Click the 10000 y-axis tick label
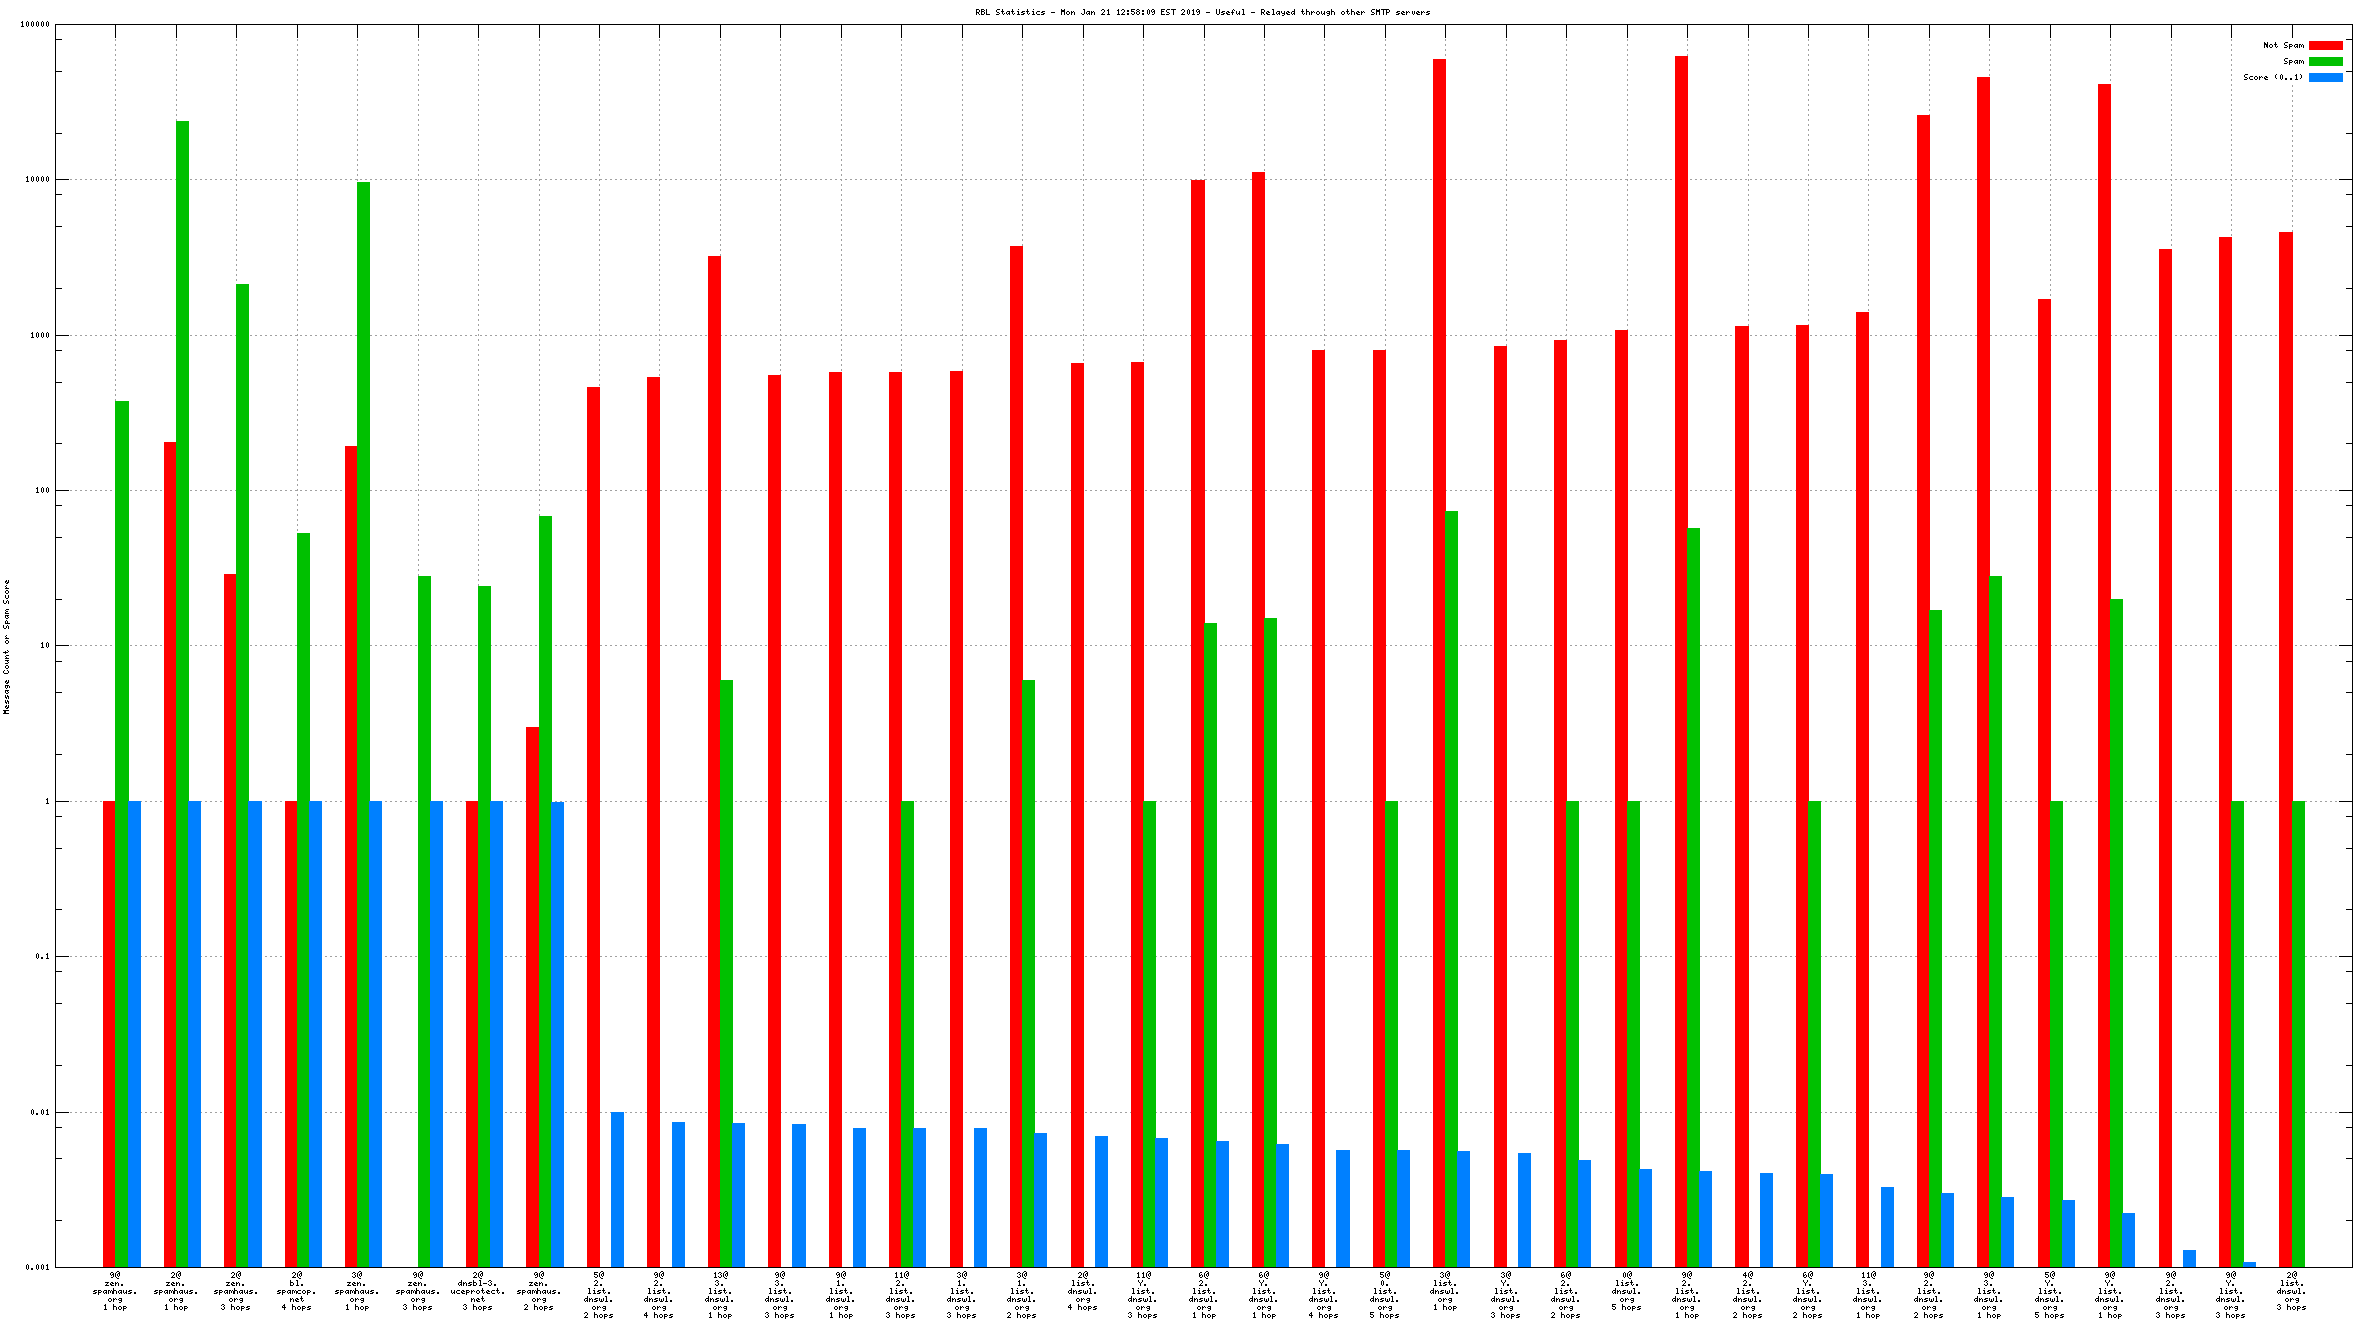Viewport: 2368px width, 1332px height. (36, 179)
